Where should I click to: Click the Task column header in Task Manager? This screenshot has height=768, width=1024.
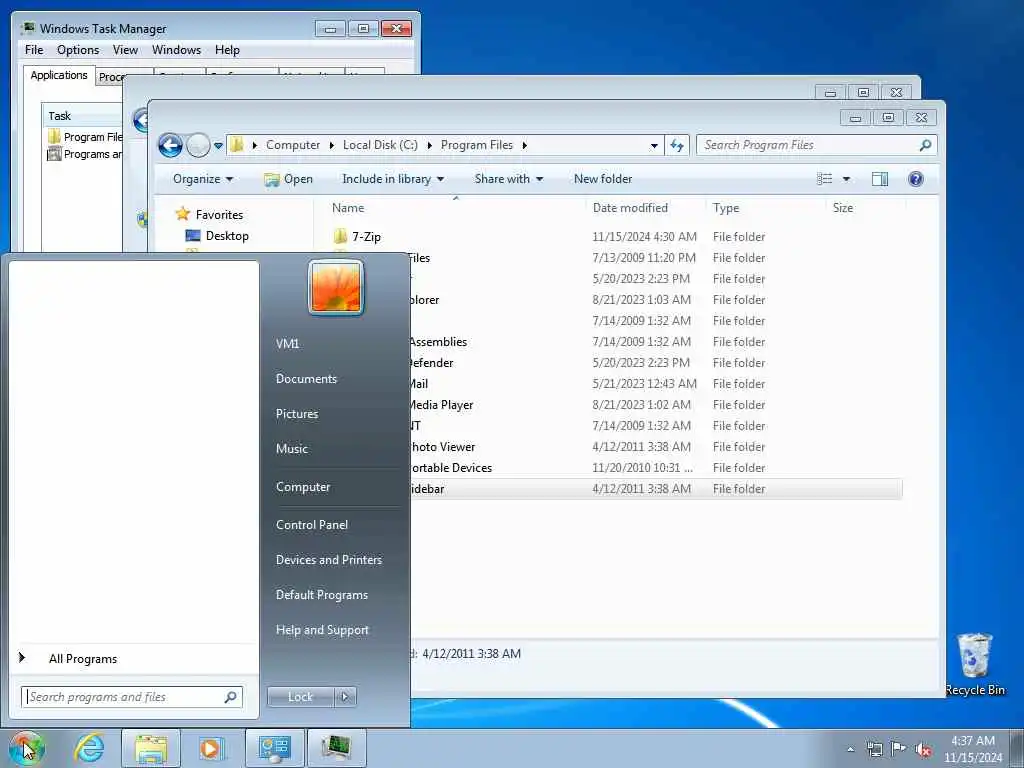(82, 116)
